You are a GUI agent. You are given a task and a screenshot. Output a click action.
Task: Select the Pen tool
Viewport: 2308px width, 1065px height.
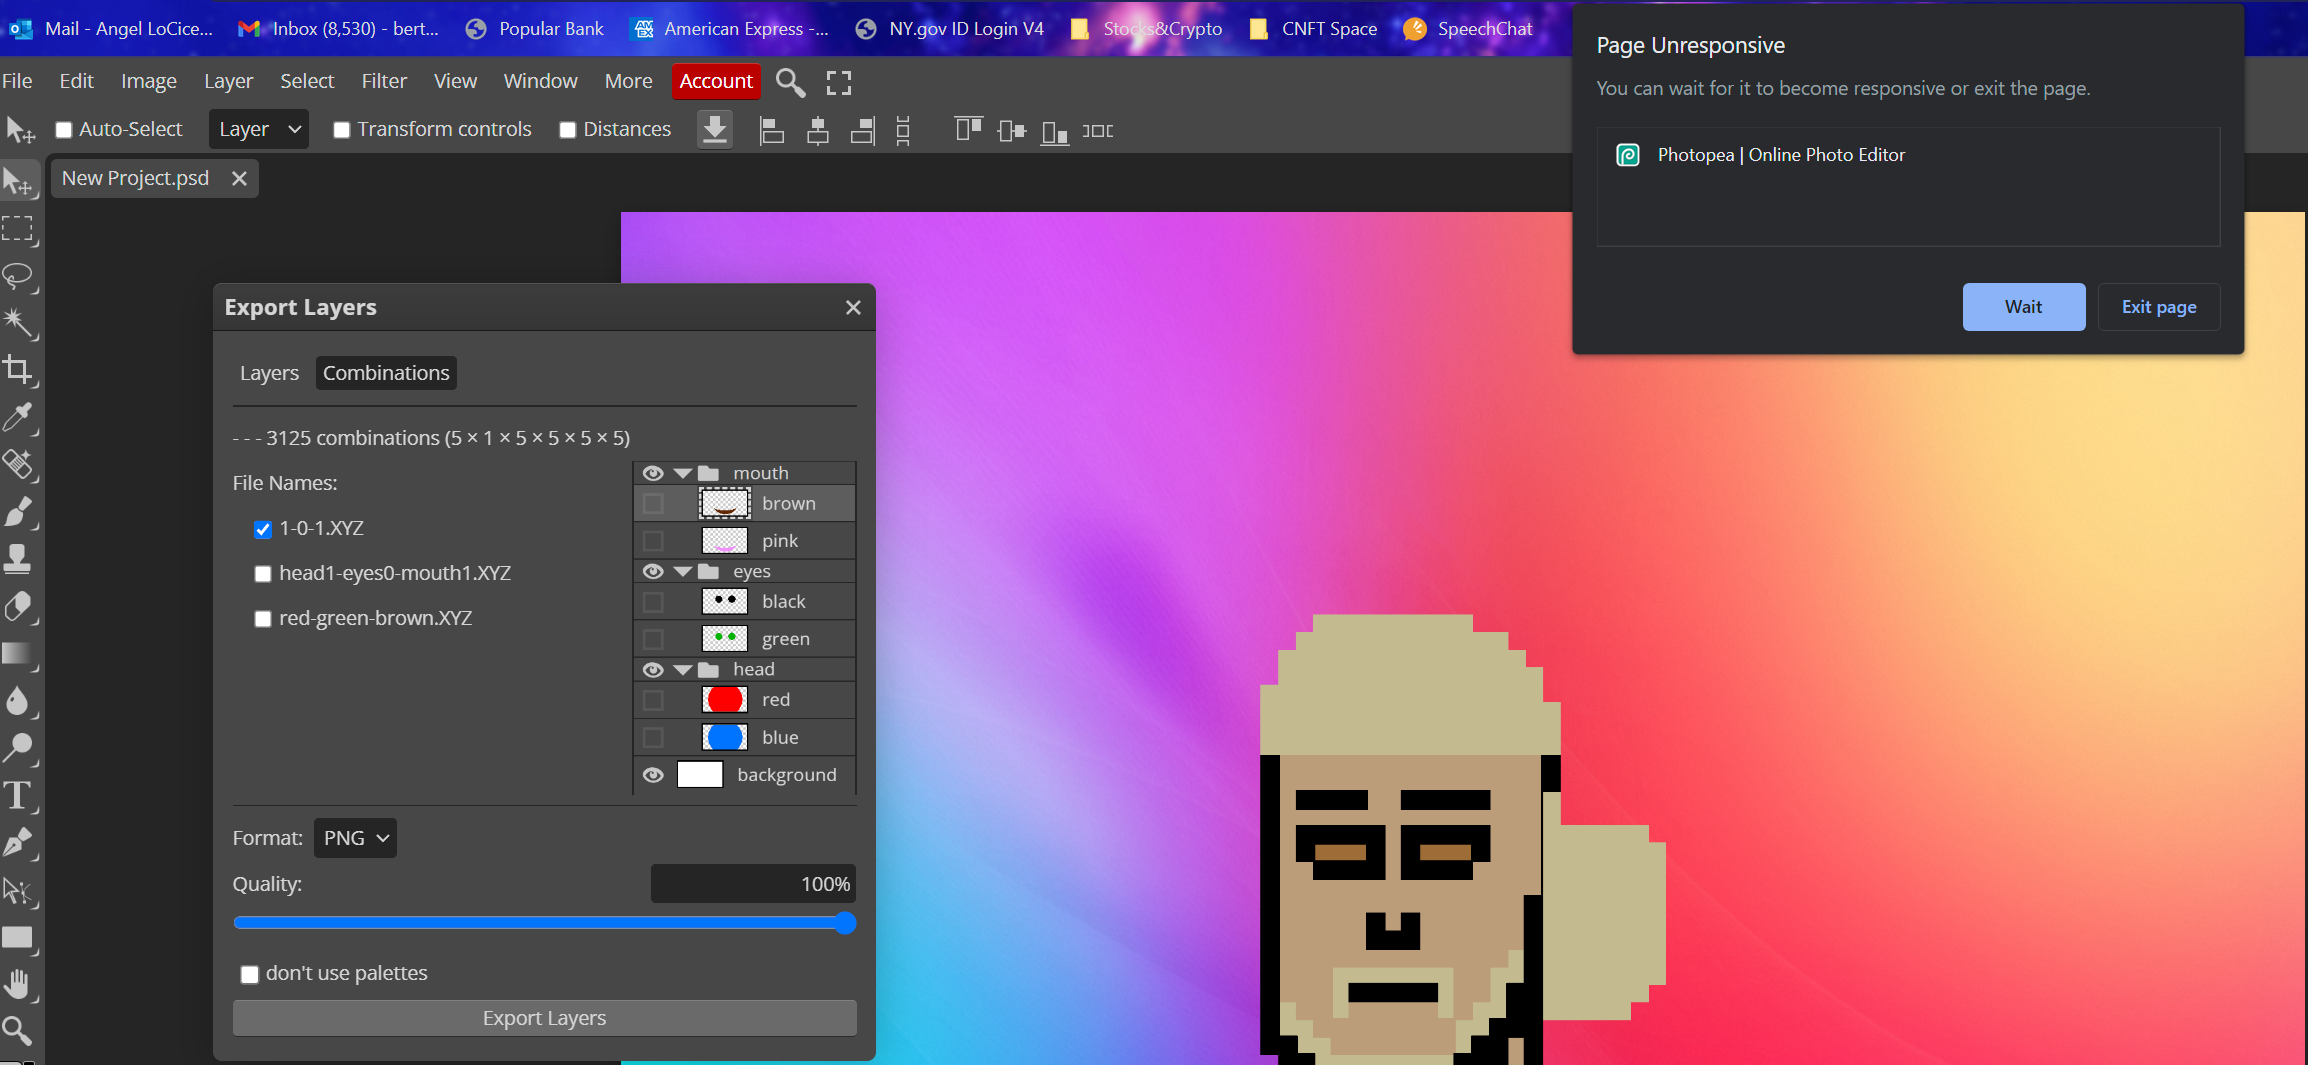point(19,843)
